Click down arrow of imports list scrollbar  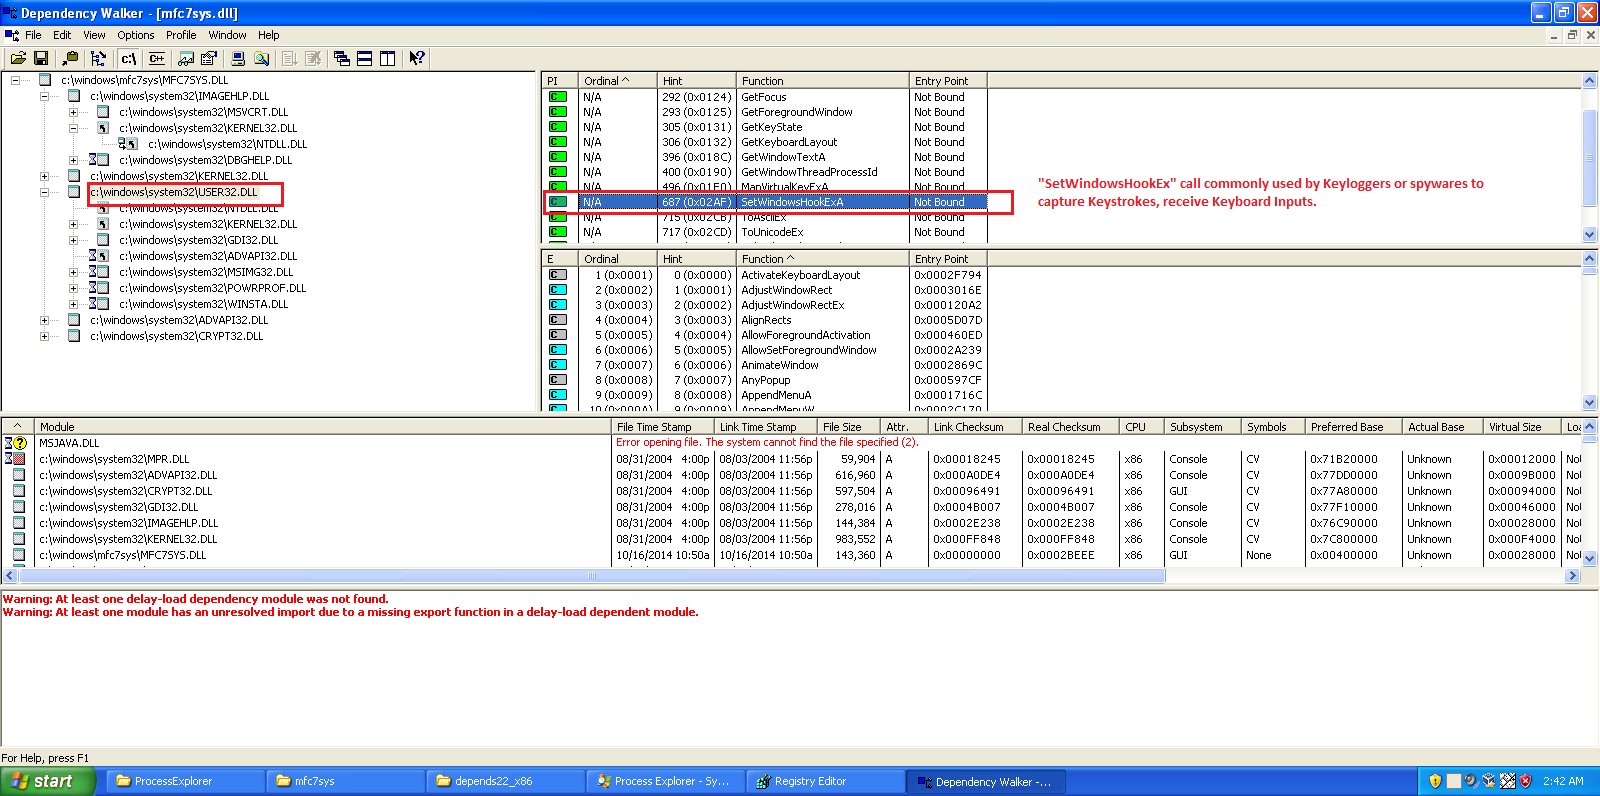pyautogui.click(x=1590, y=235)
